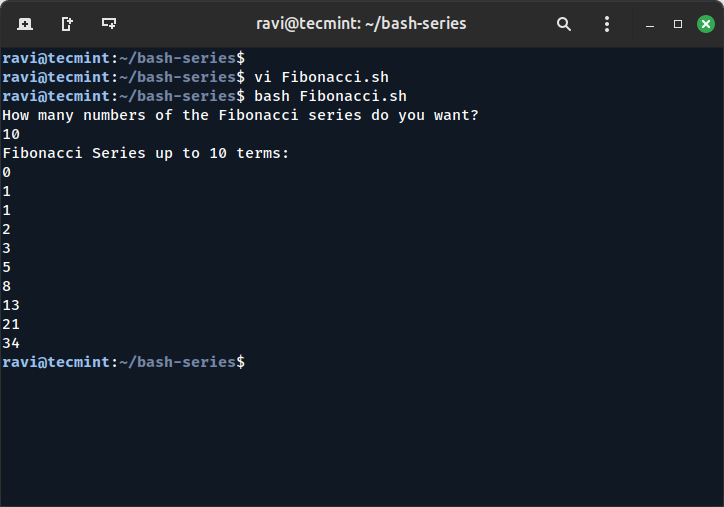Click the second title bar icon with plus

(67, 23)
